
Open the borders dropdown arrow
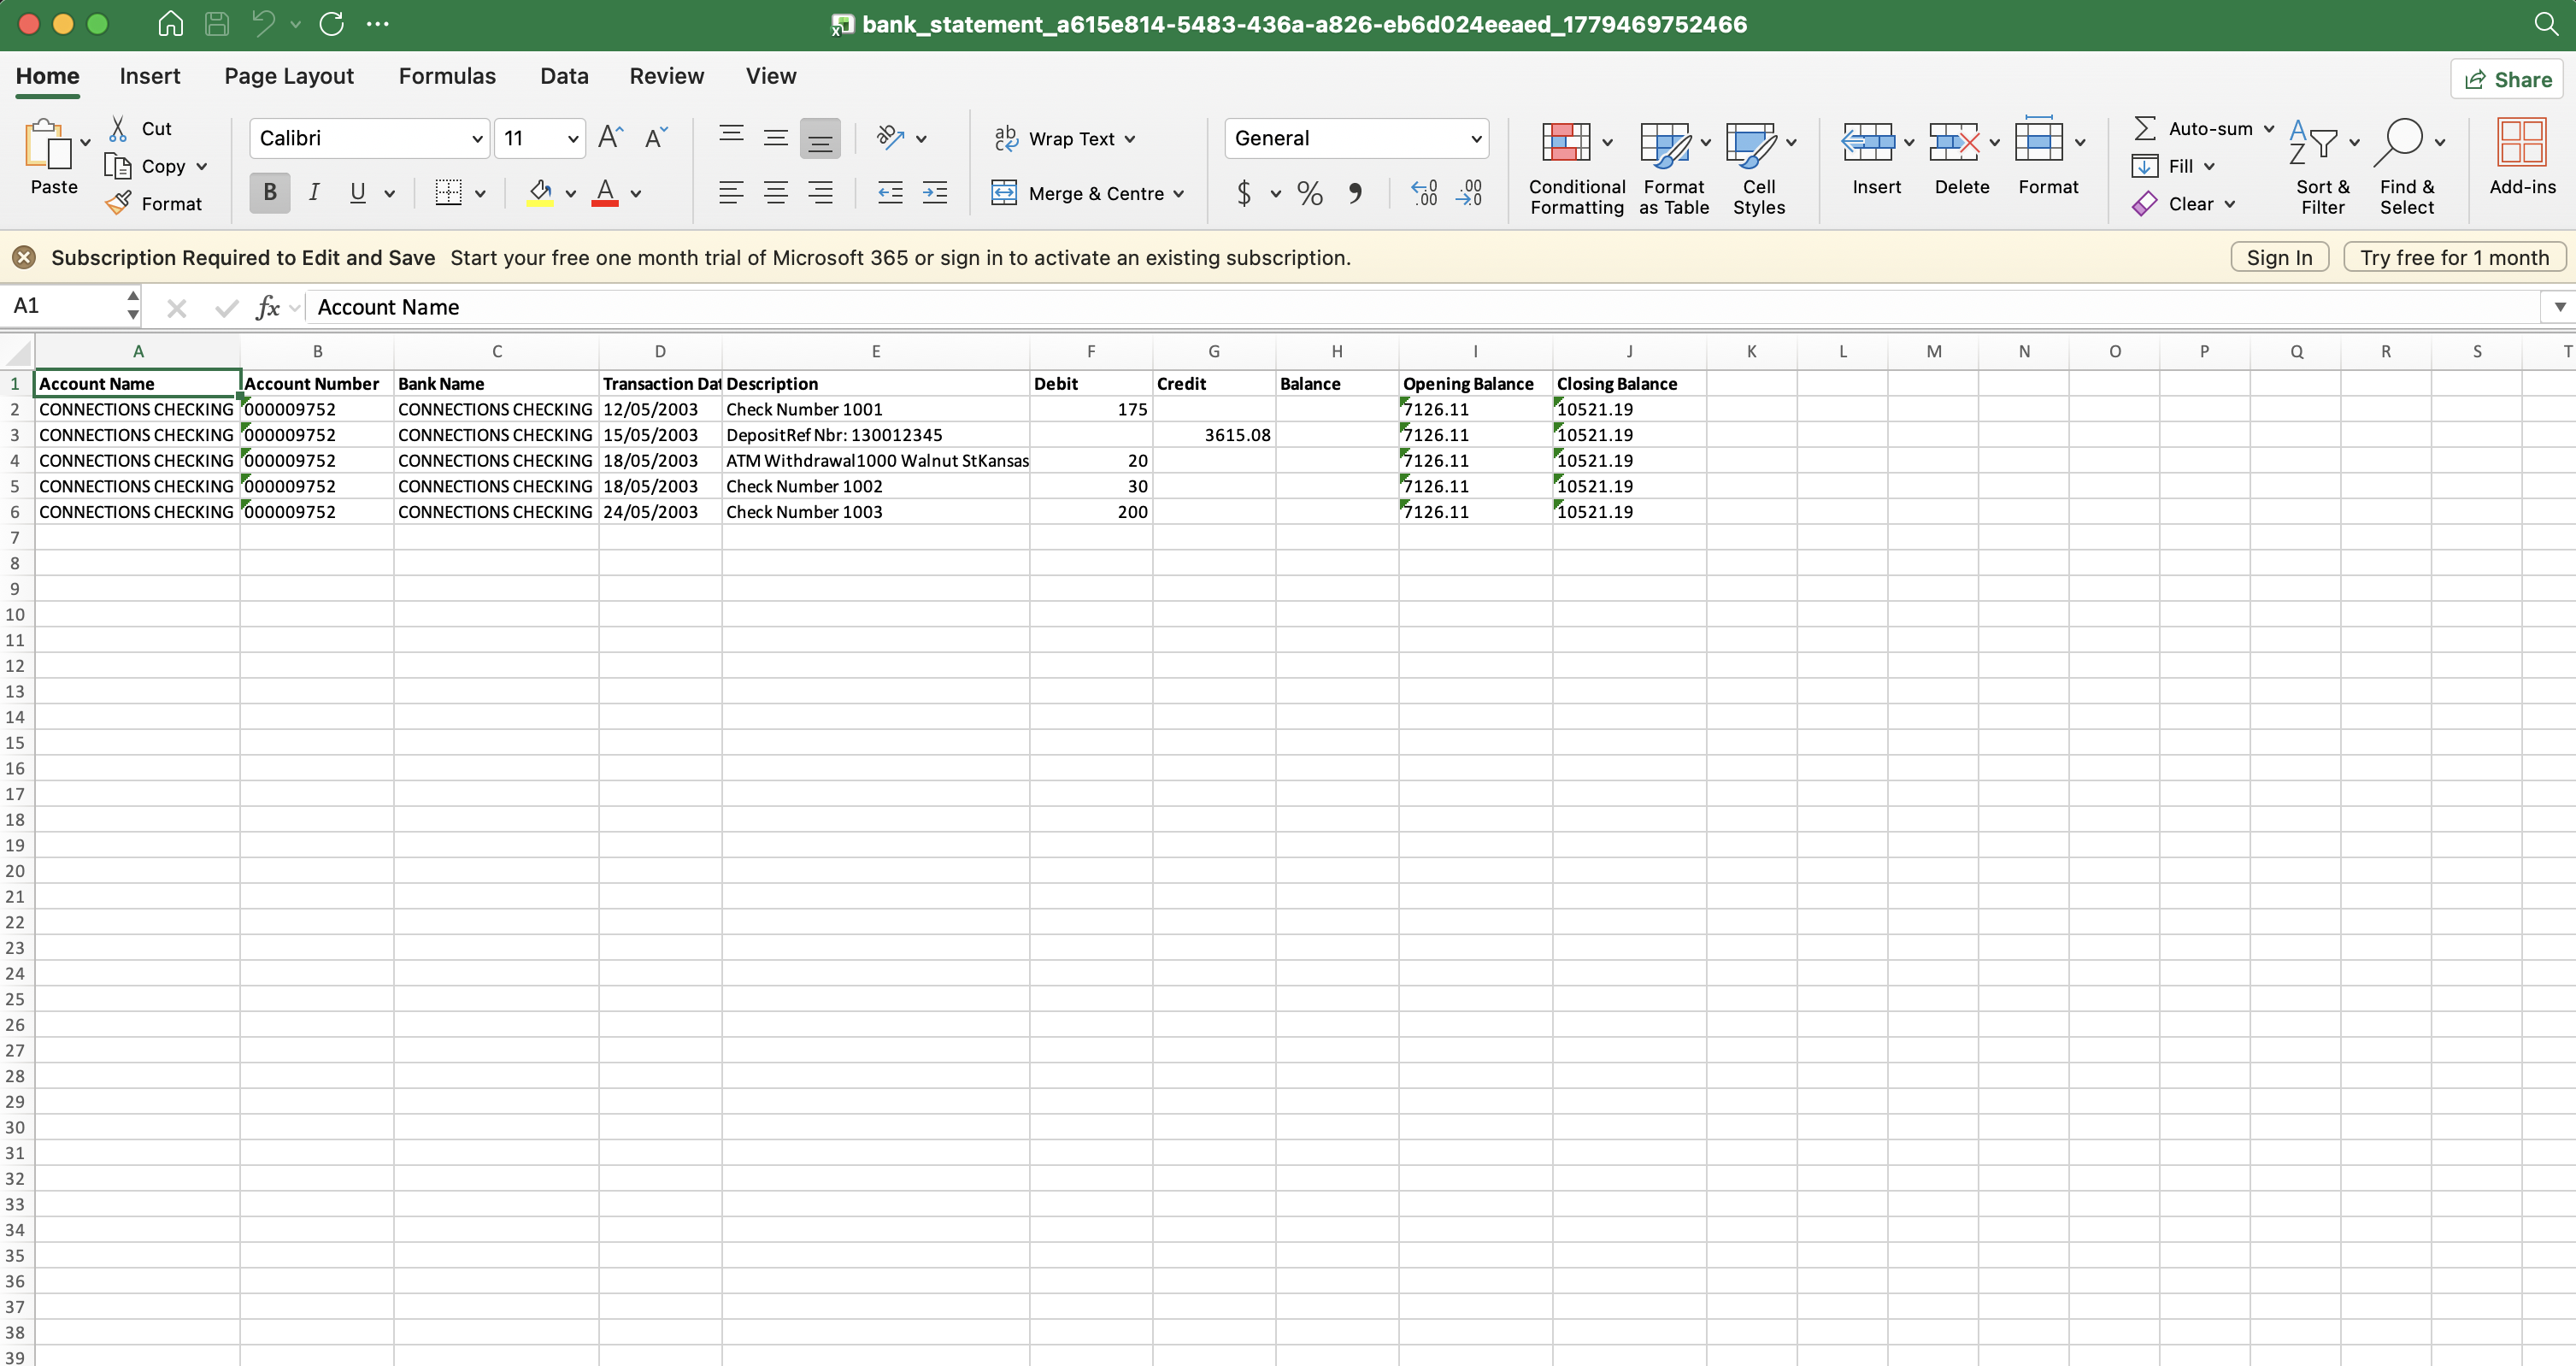coord(480,194)
